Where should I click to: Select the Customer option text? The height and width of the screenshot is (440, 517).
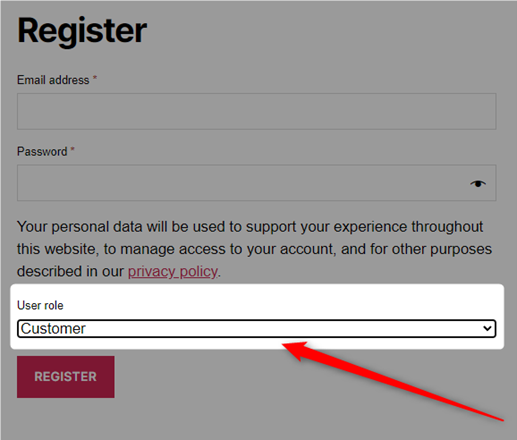click(x=53, y=329)
